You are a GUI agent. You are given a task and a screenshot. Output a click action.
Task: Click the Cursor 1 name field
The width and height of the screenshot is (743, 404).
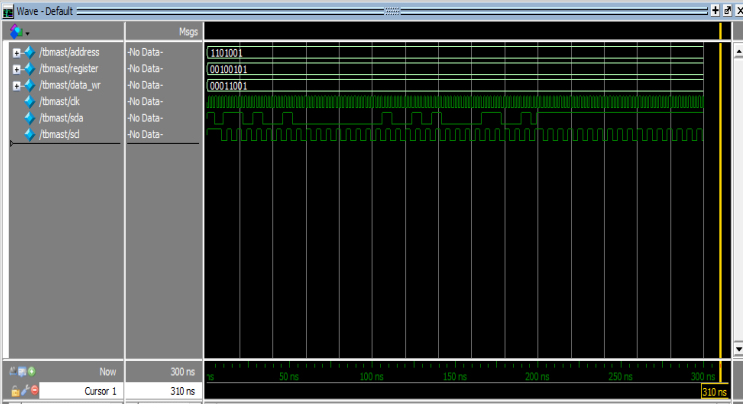(x=81, y=391)
